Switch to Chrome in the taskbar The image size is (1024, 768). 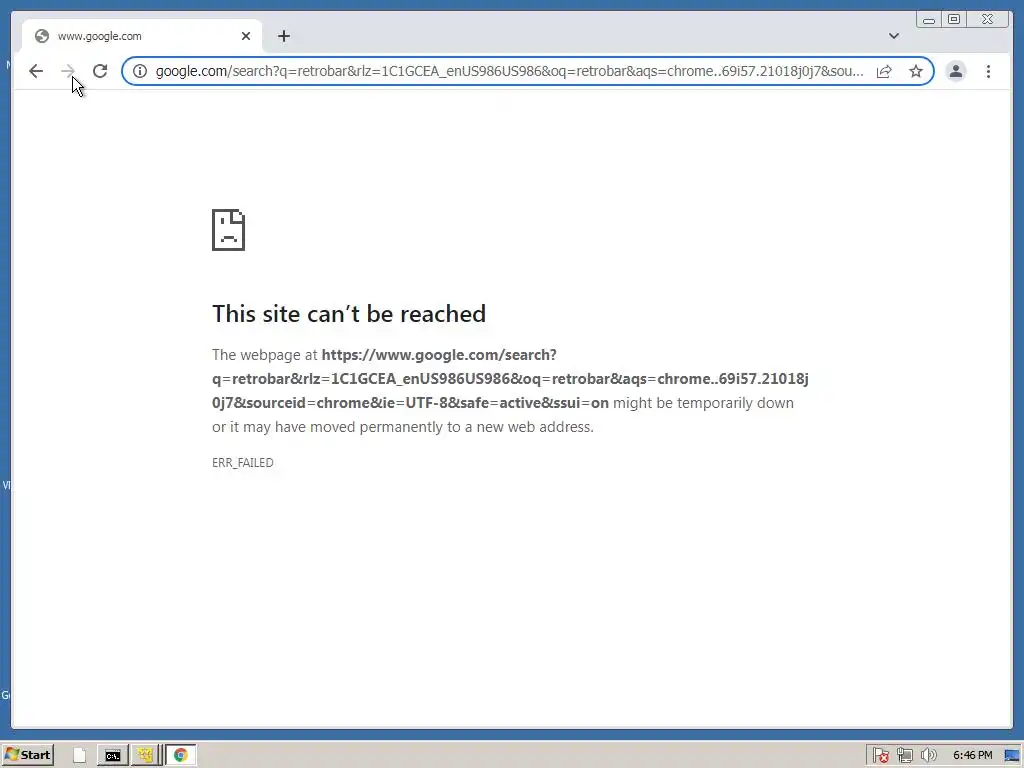point(181,756)
